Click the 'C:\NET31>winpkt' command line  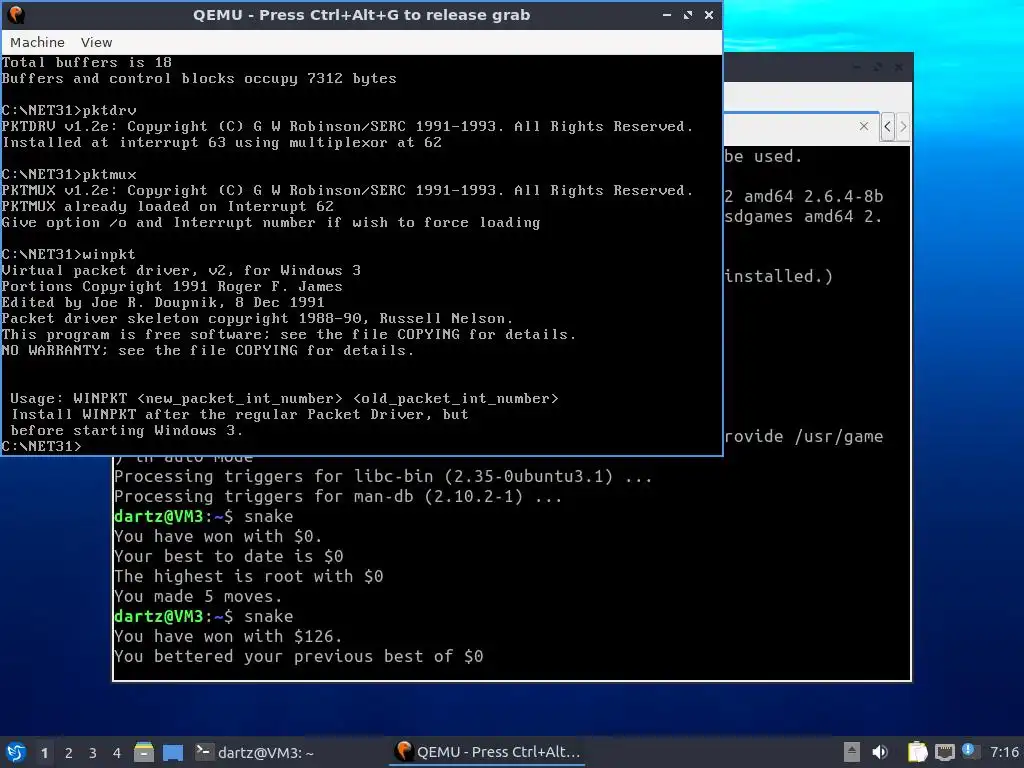pos(69,254)
